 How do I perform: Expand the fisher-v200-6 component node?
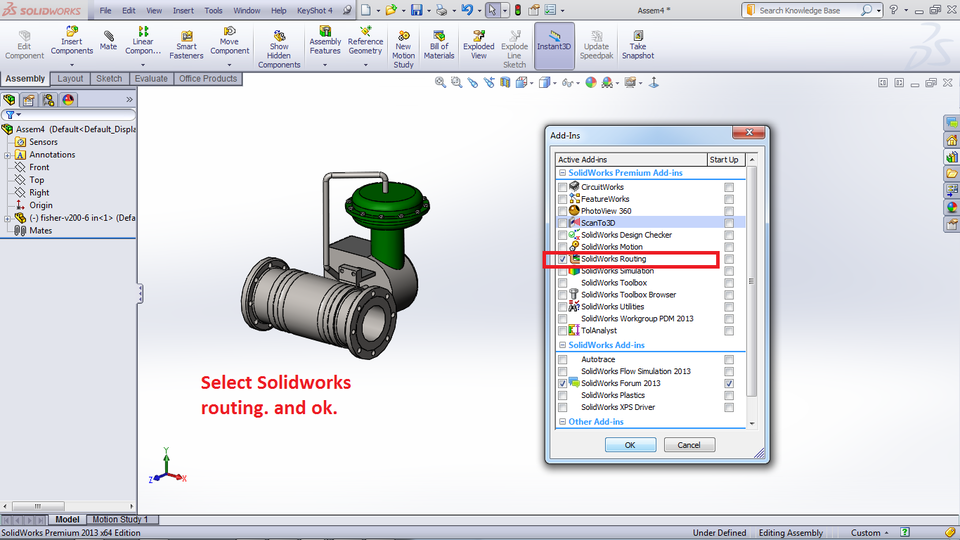click(x=7, y=219)
